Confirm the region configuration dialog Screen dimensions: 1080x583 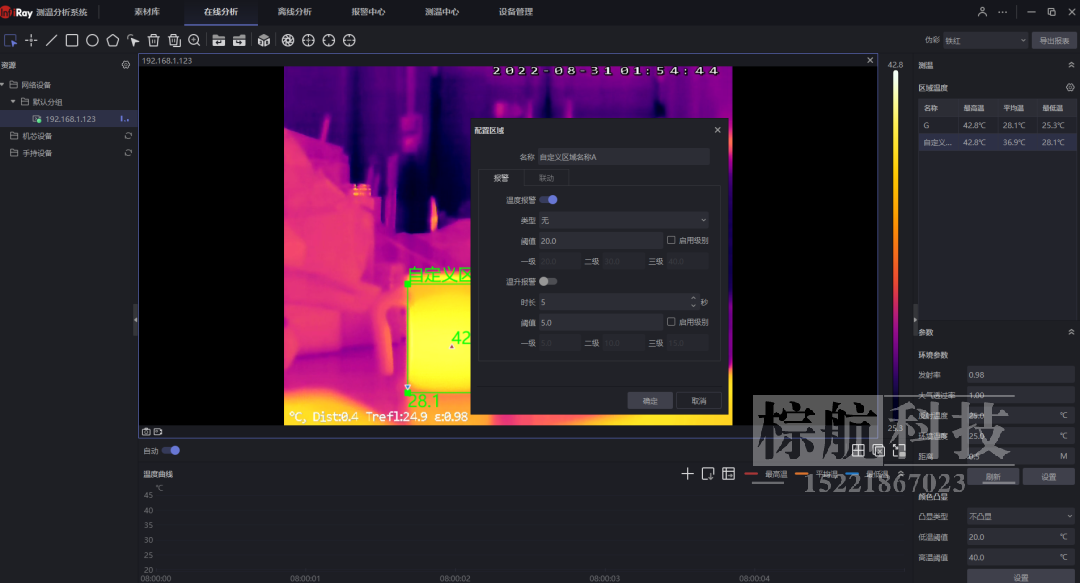click(x=650, y=400)
